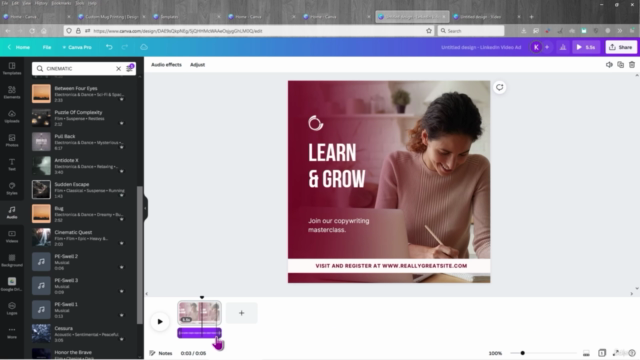Adjust audio volume speaker icon
The image size is (640, 360).
tap(609, 64)
